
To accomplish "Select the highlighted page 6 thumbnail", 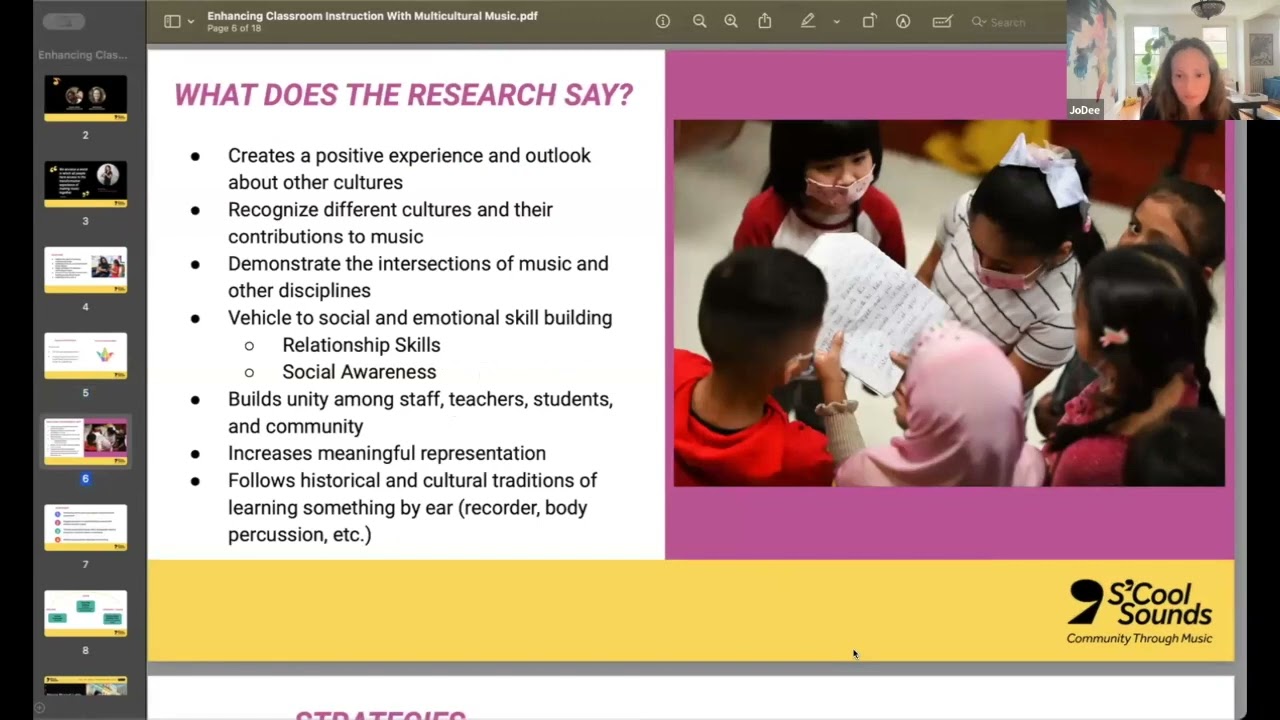I will (85, 442).
